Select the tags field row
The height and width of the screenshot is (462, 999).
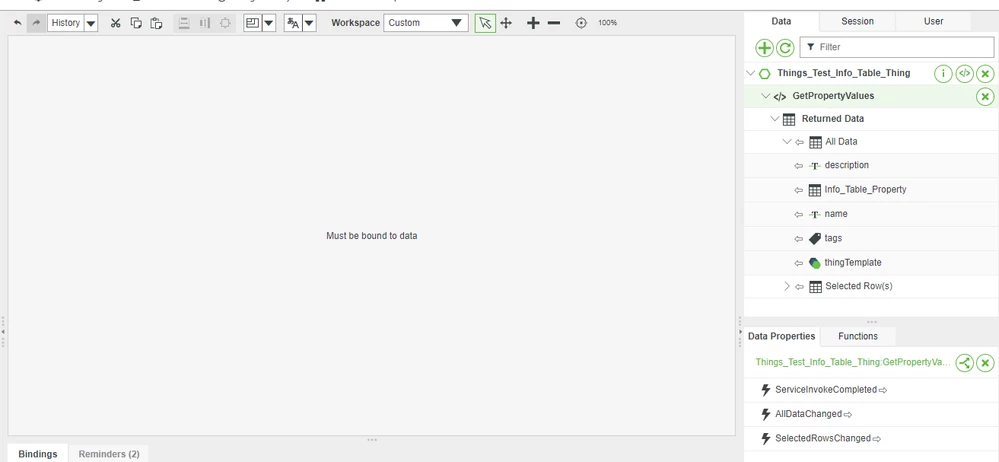[871, 238]
